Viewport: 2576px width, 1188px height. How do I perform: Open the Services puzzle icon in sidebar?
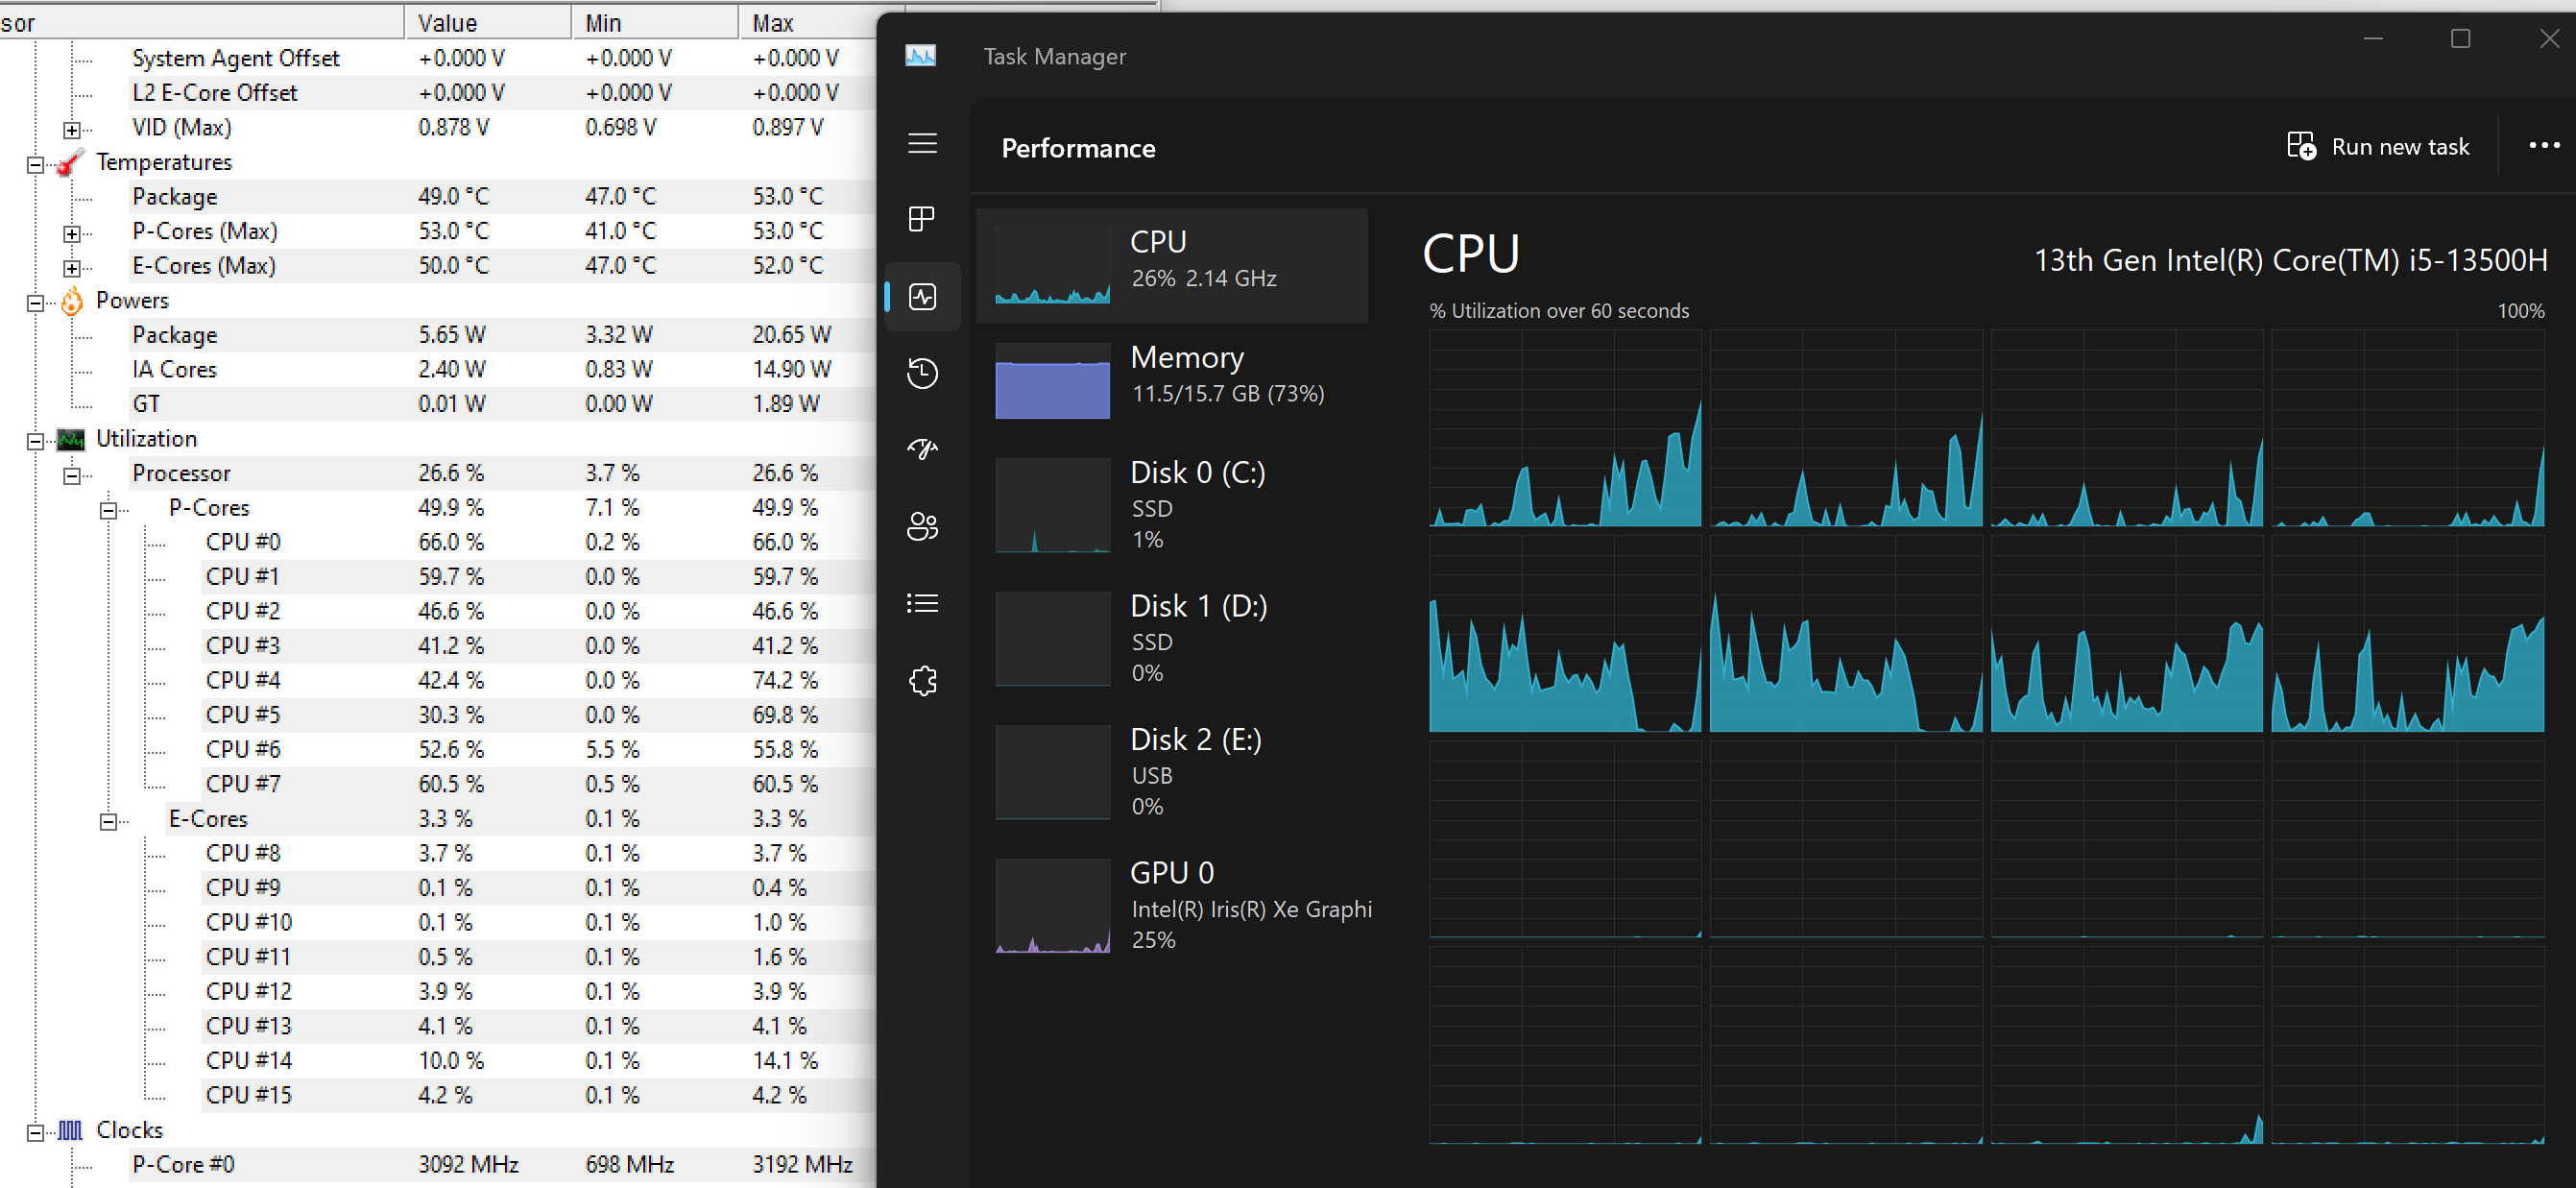click(x=922, y=681)
